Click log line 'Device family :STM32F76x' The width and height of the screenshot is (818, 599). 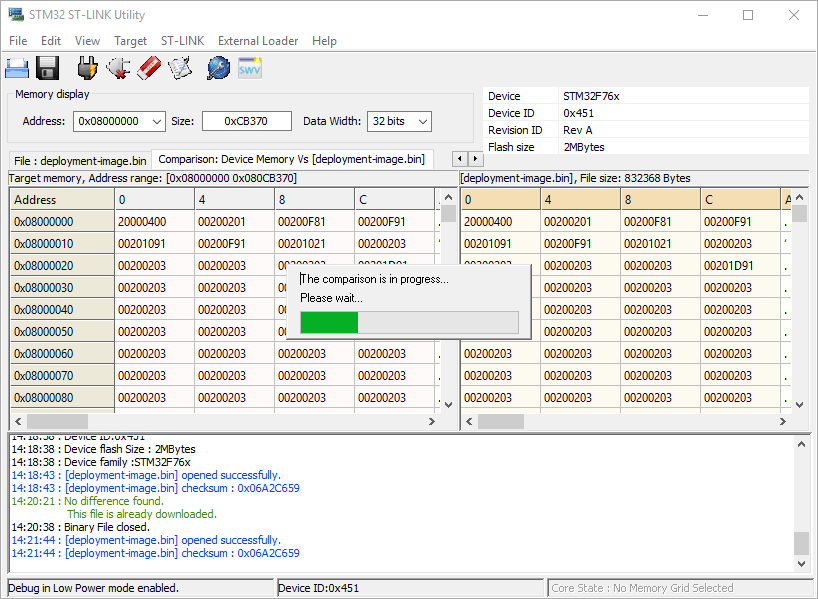(x=101, y=462)
